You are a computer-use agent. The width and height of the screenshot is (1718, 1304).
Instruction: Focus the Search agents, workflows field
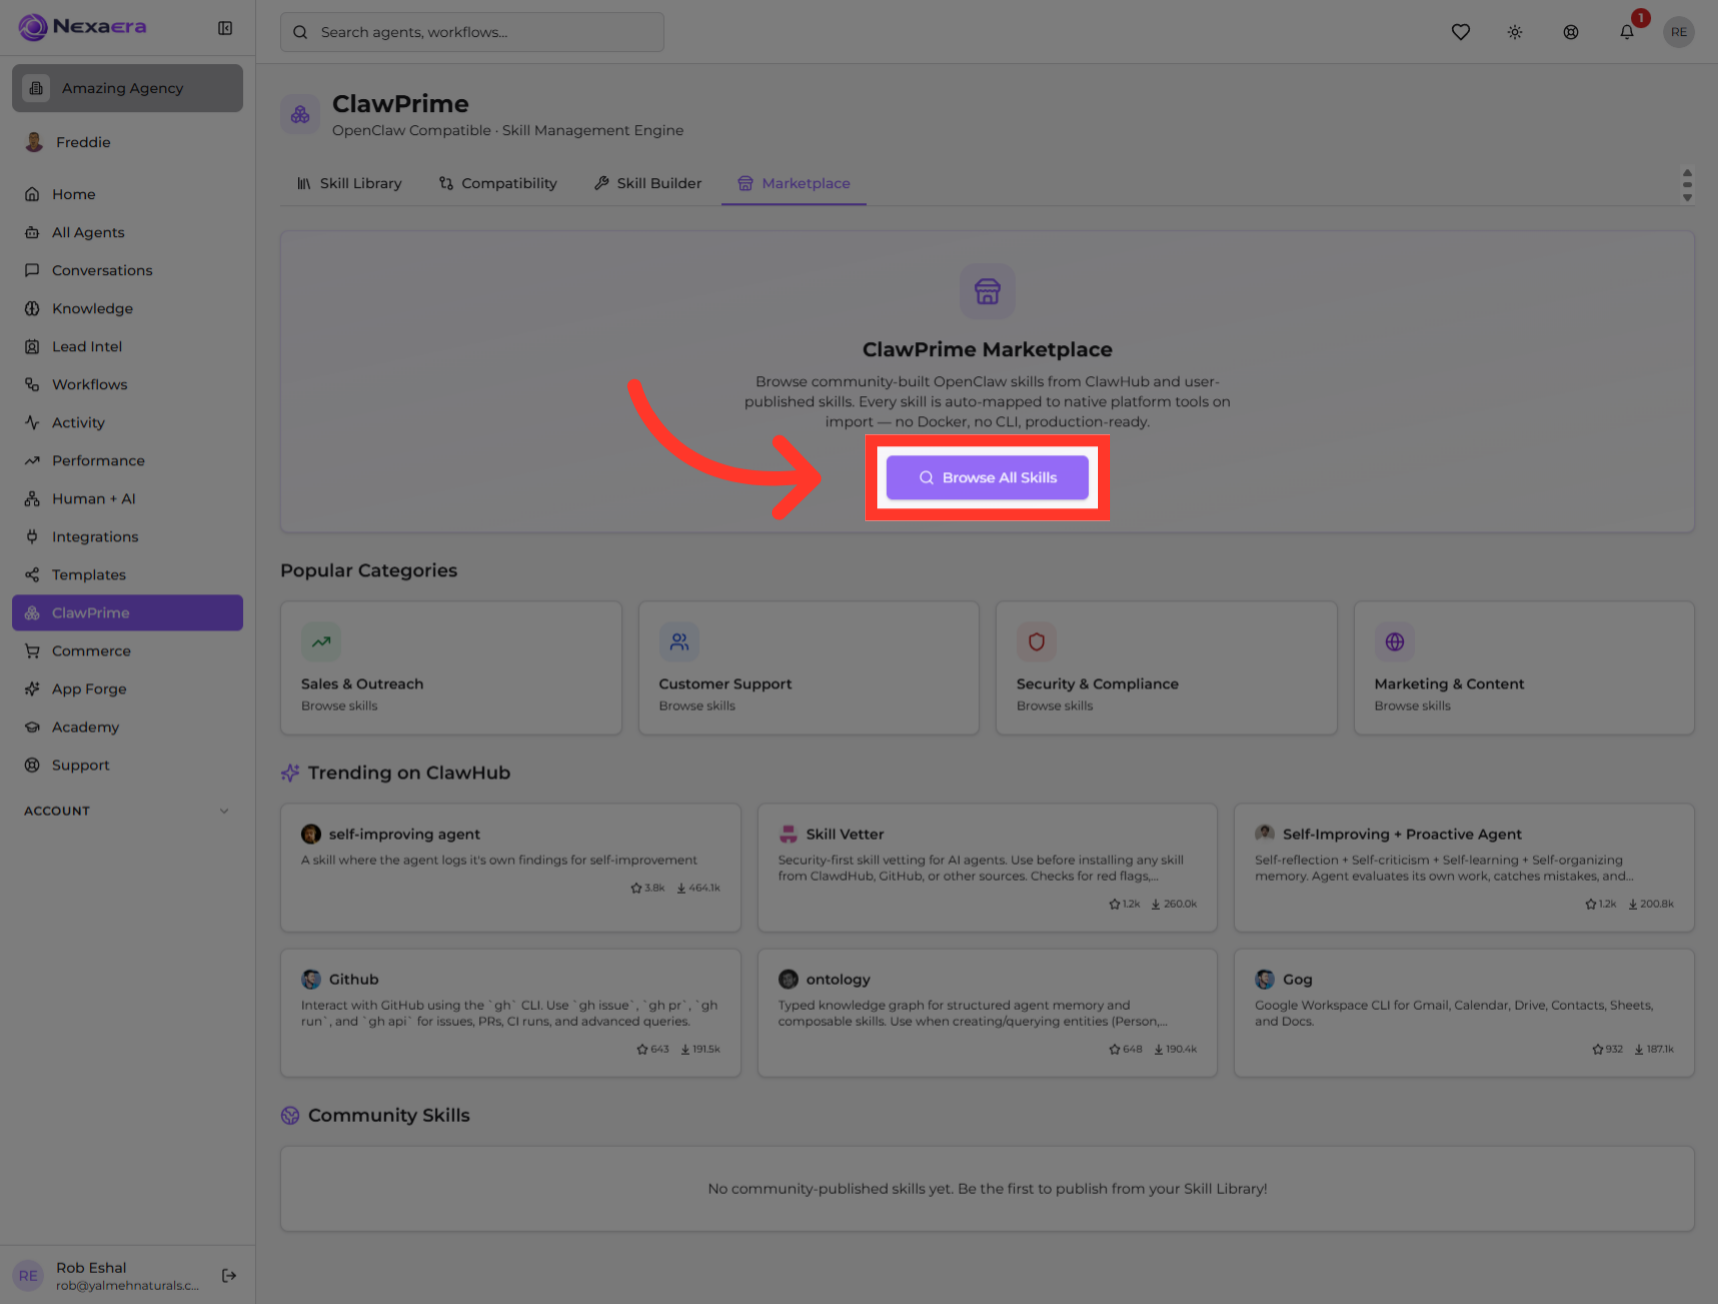click(472, 32)
